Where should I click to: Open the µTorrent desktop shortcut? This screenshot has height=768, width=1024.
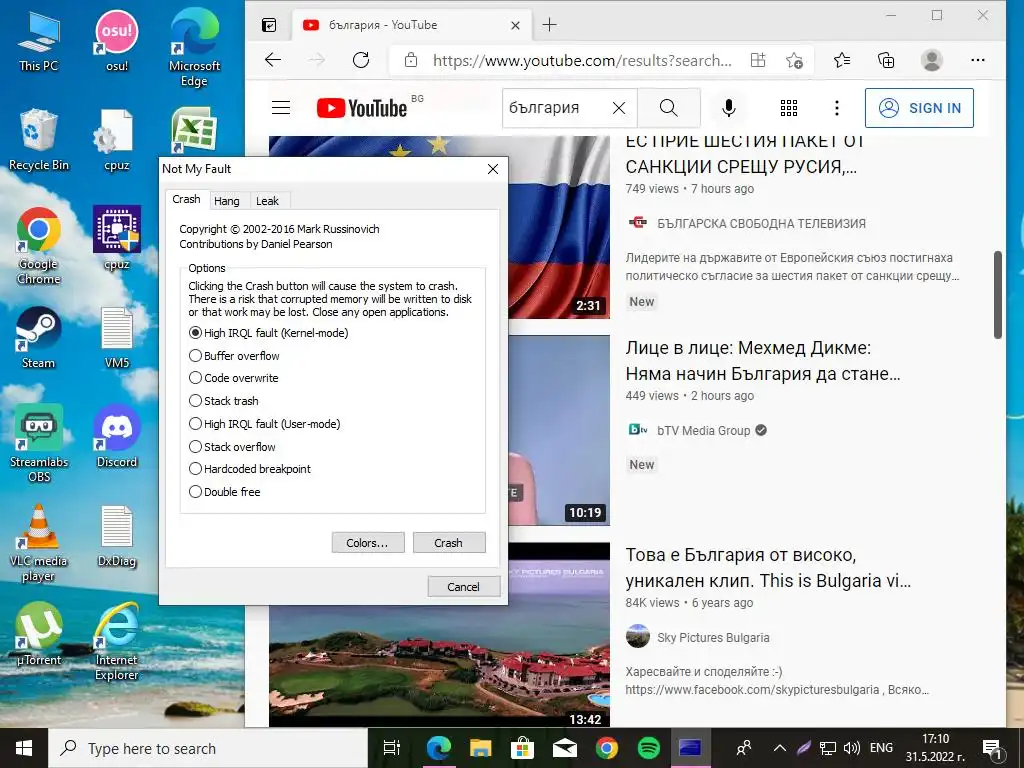[x=39, y=635]
